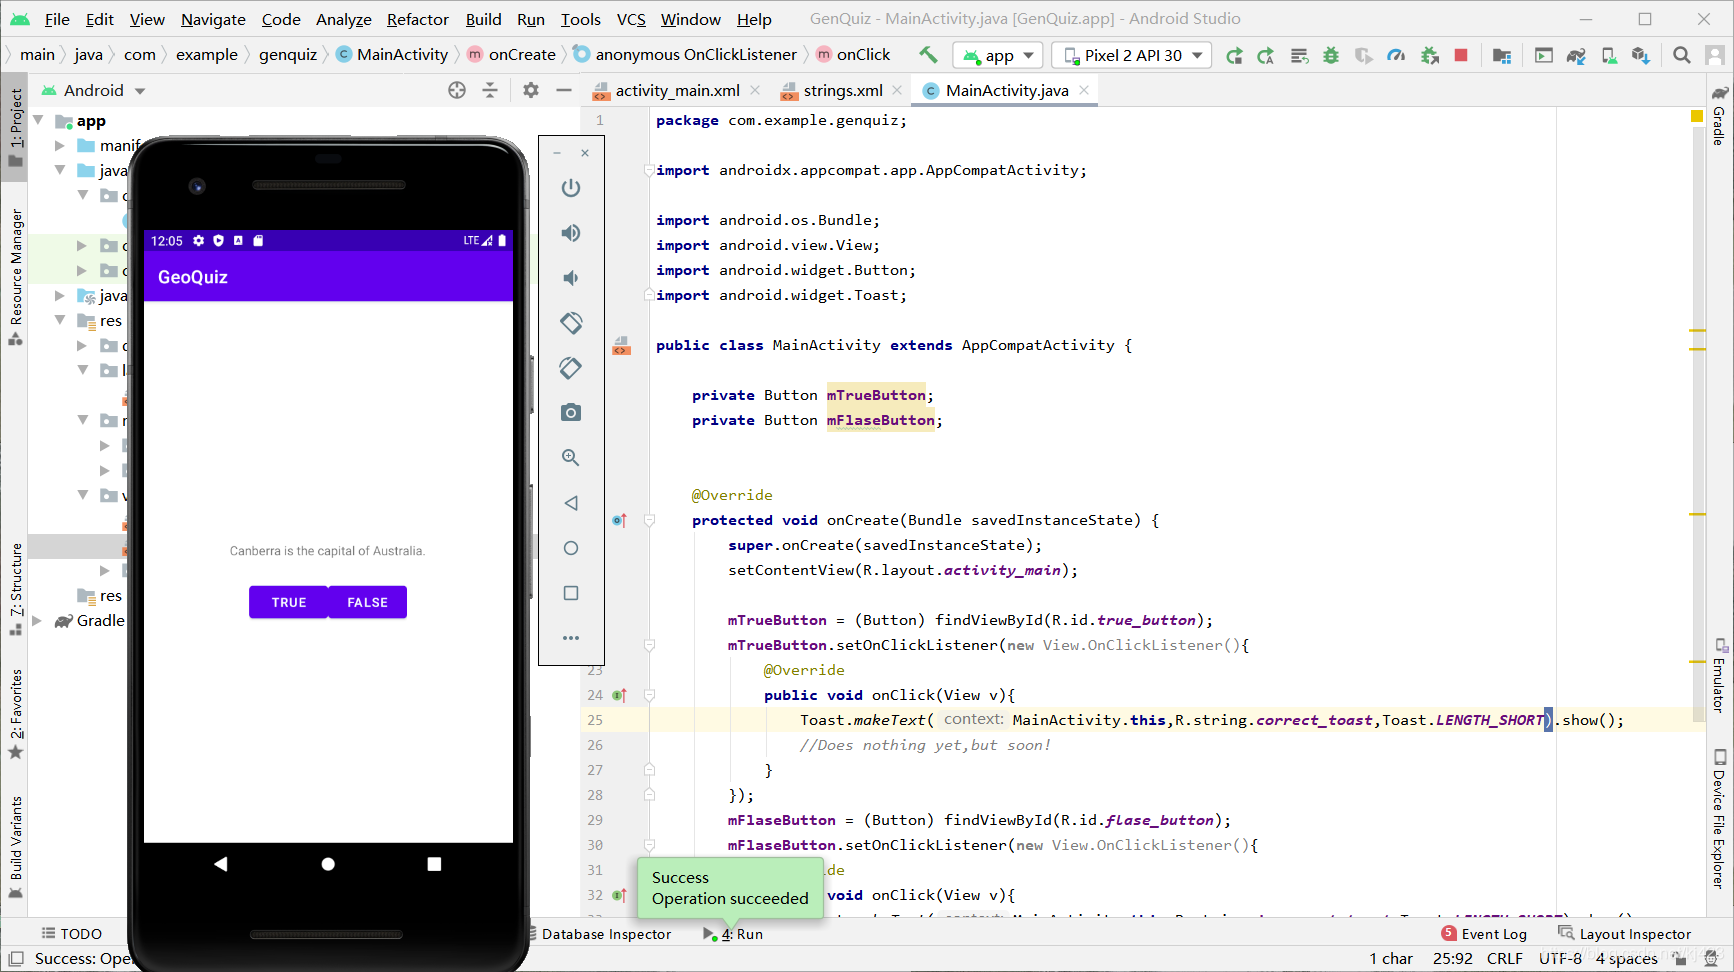Open emulator extended controls (three dots)

pos(571,638)
